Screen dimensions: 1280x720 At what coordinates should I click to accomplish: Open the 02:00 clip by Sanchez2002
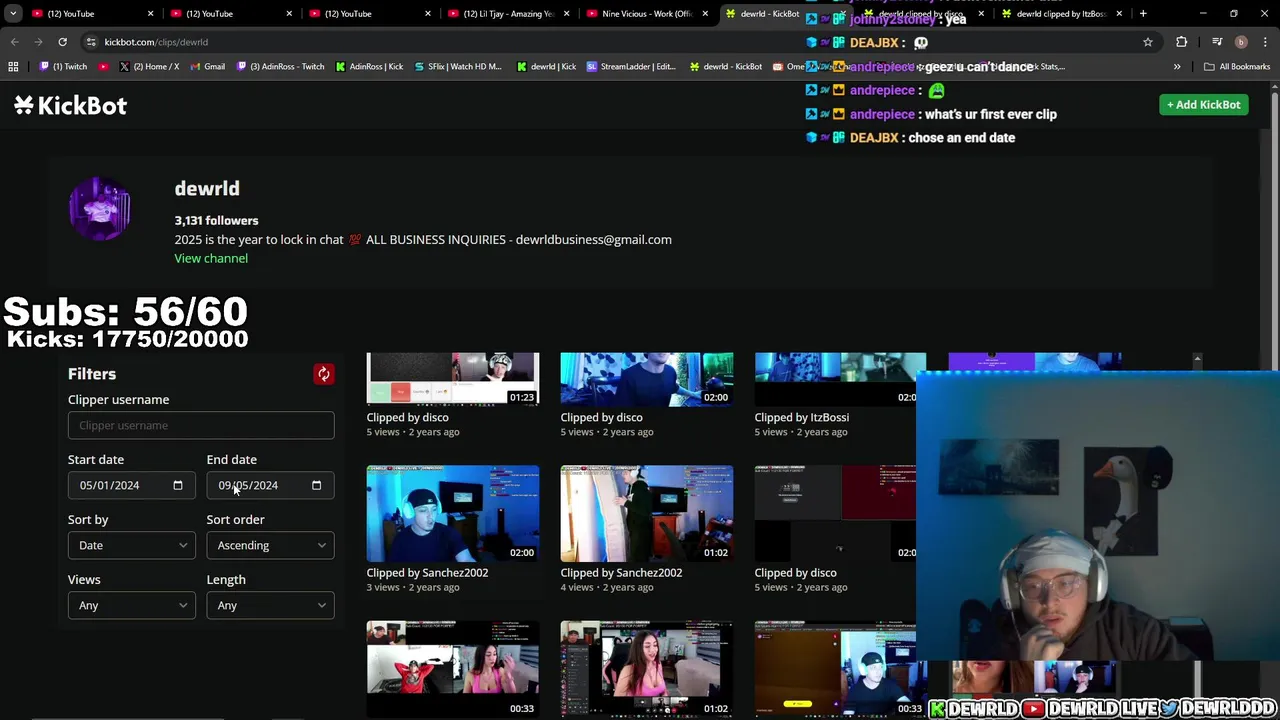(452, 513)
